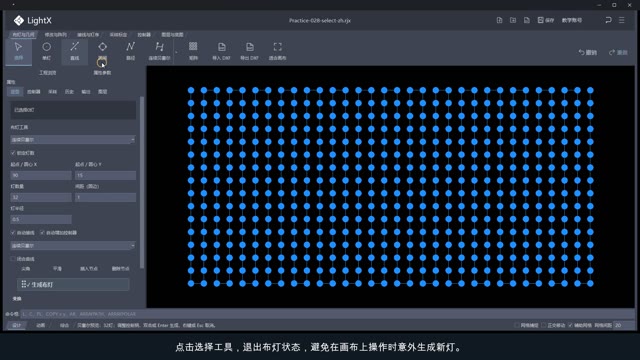Image resolution: width=640 pixels, height=360 pixels.
Task: Click the save-as document icon
Action: [527, 20]
